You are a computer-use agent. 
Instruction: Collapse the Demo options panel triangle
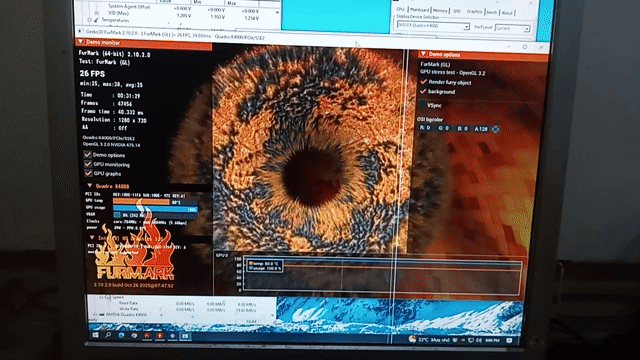[x=424, y=54]
